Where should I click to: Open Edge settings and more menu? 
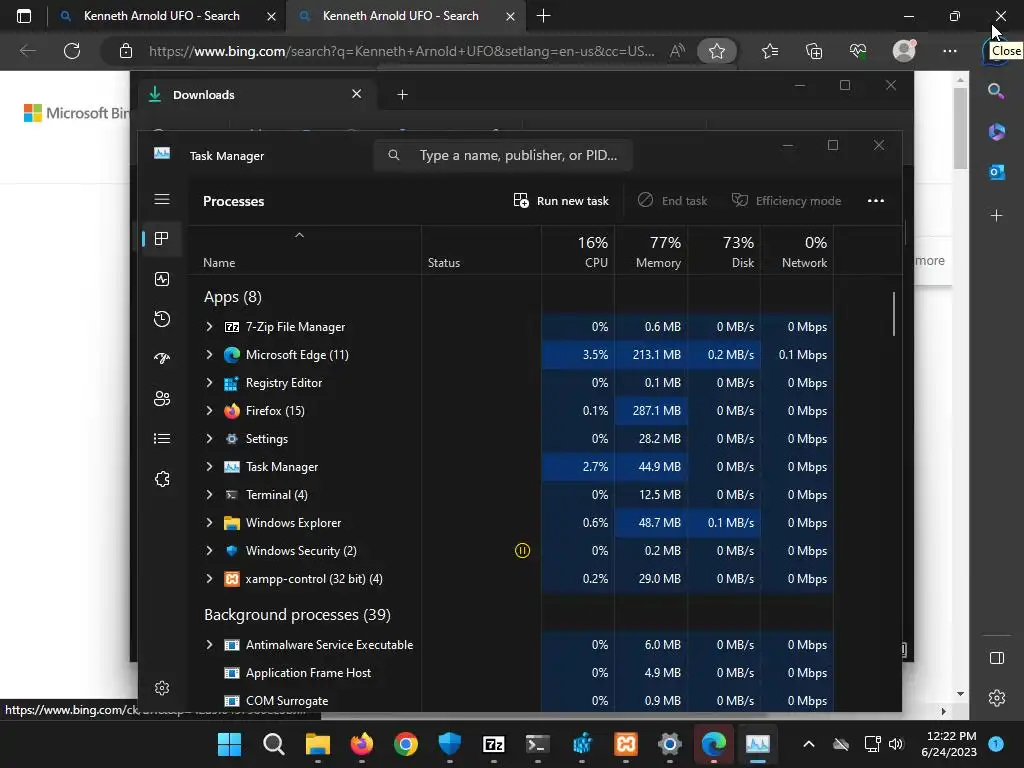(x=950, y=51)
